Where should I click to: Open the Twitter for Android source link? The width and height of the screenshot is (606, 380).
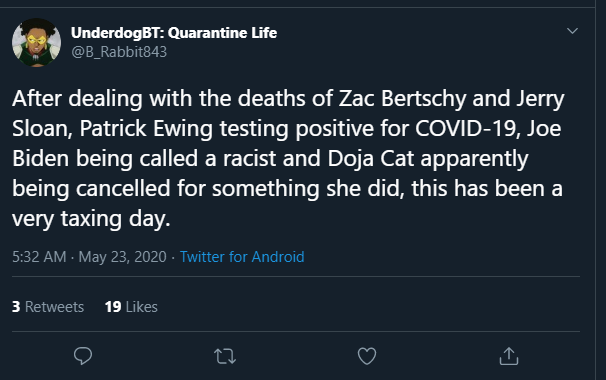tap(242, 257)
